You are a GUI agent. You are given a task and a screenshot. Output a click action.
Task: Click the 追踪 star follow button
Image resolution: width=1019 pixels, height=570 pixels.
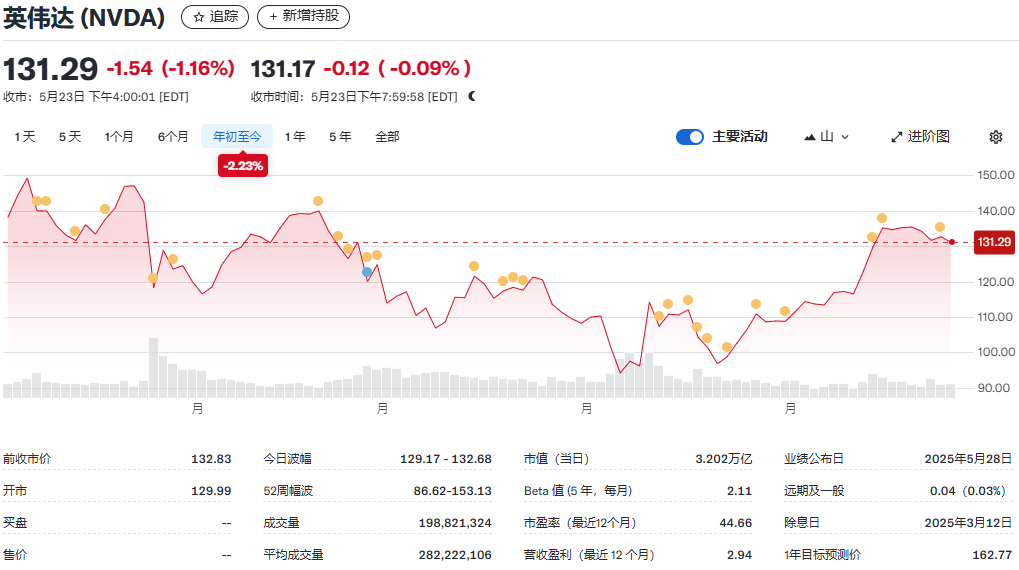[215, 16]
